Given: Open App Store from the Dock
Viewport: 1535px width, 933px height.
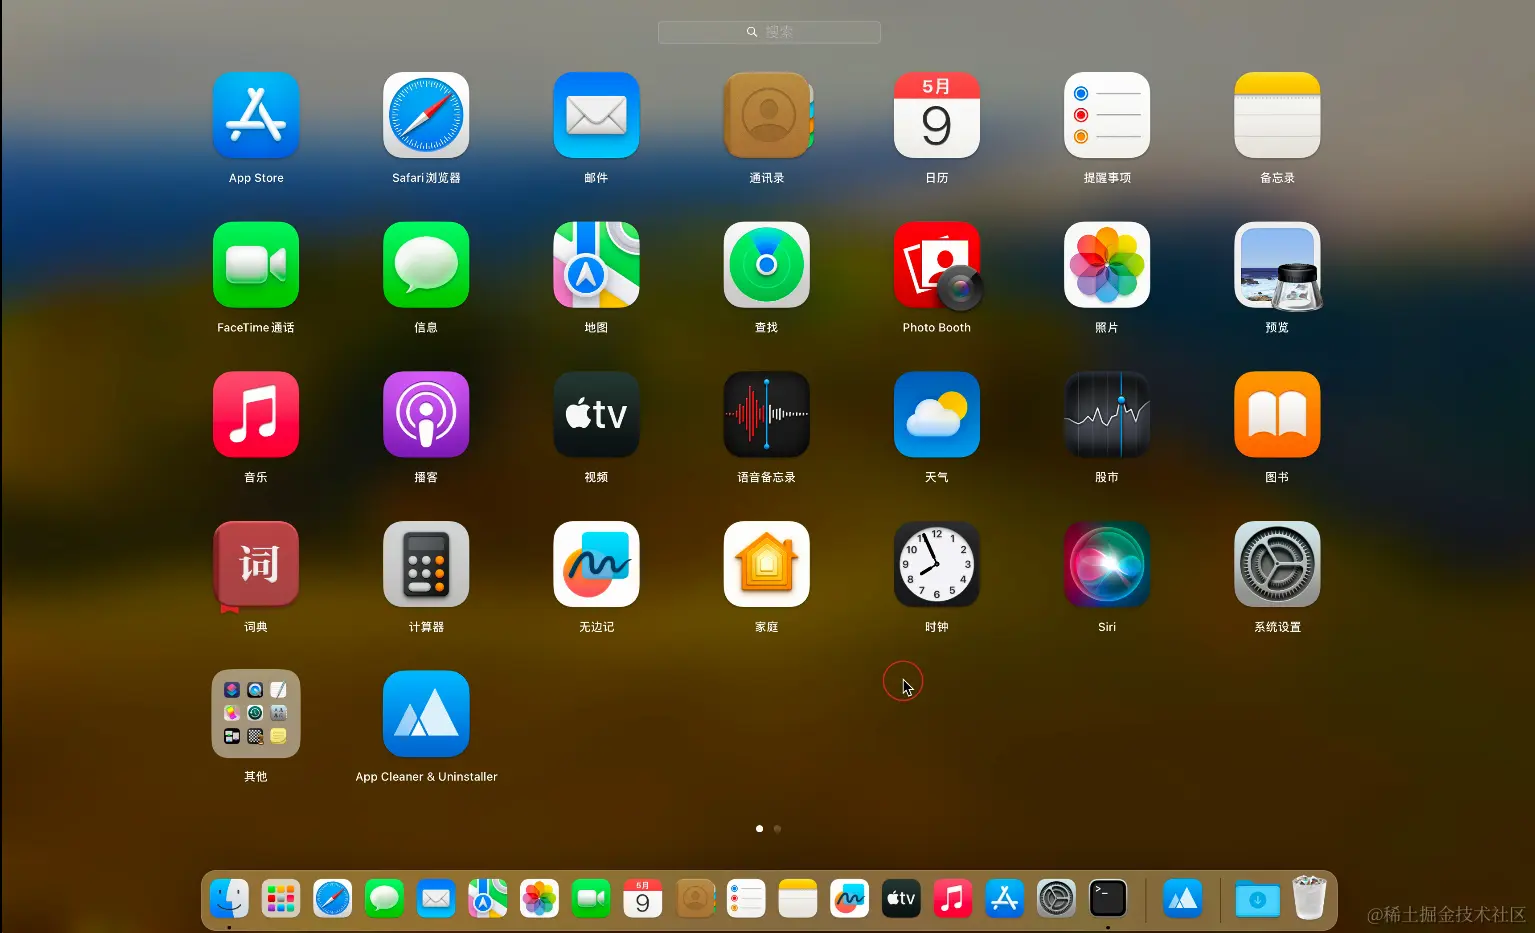Looking at the screenshot, I should coord(1005,899).
